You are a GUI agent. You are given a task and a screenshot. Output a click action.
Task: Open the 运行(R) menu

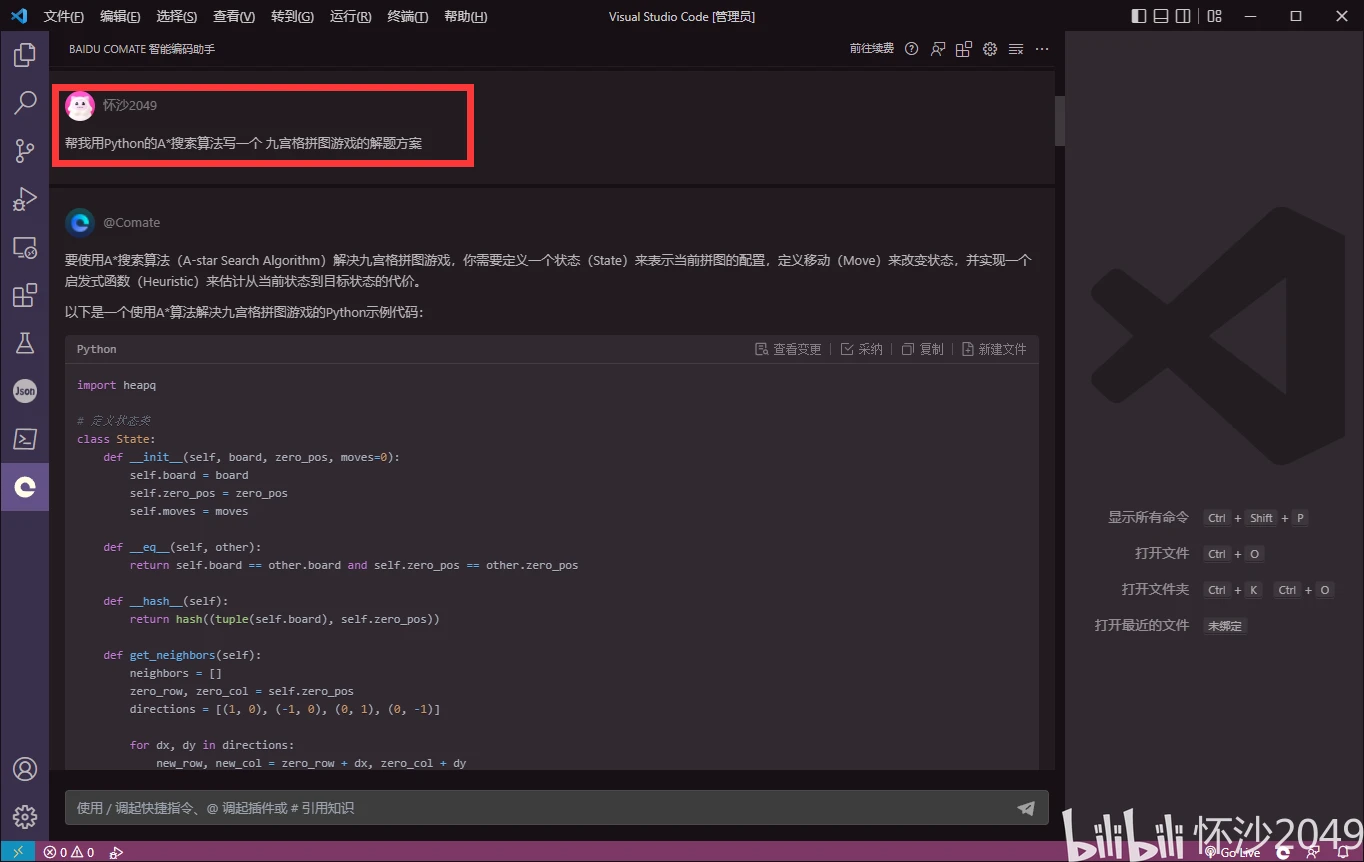click(350, 17)
